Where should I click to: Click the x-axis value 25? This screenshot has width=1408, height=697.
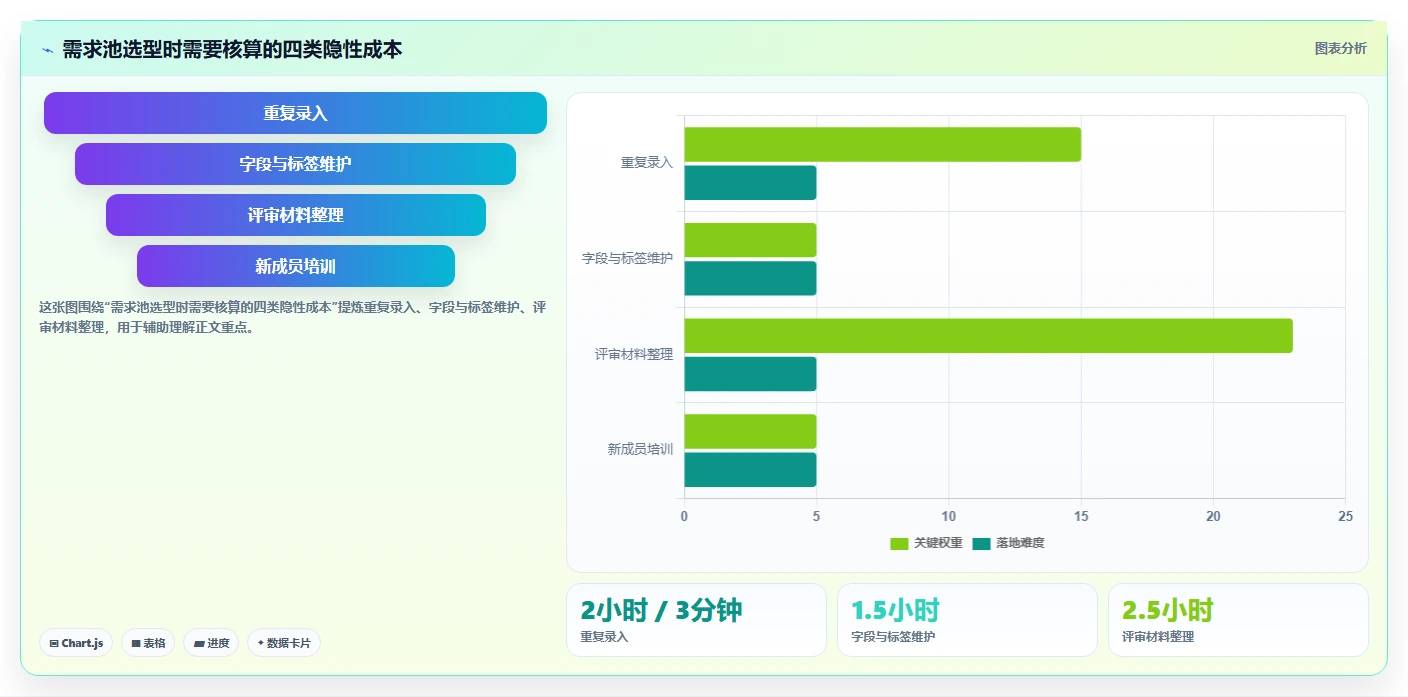tap(1345, 516)
